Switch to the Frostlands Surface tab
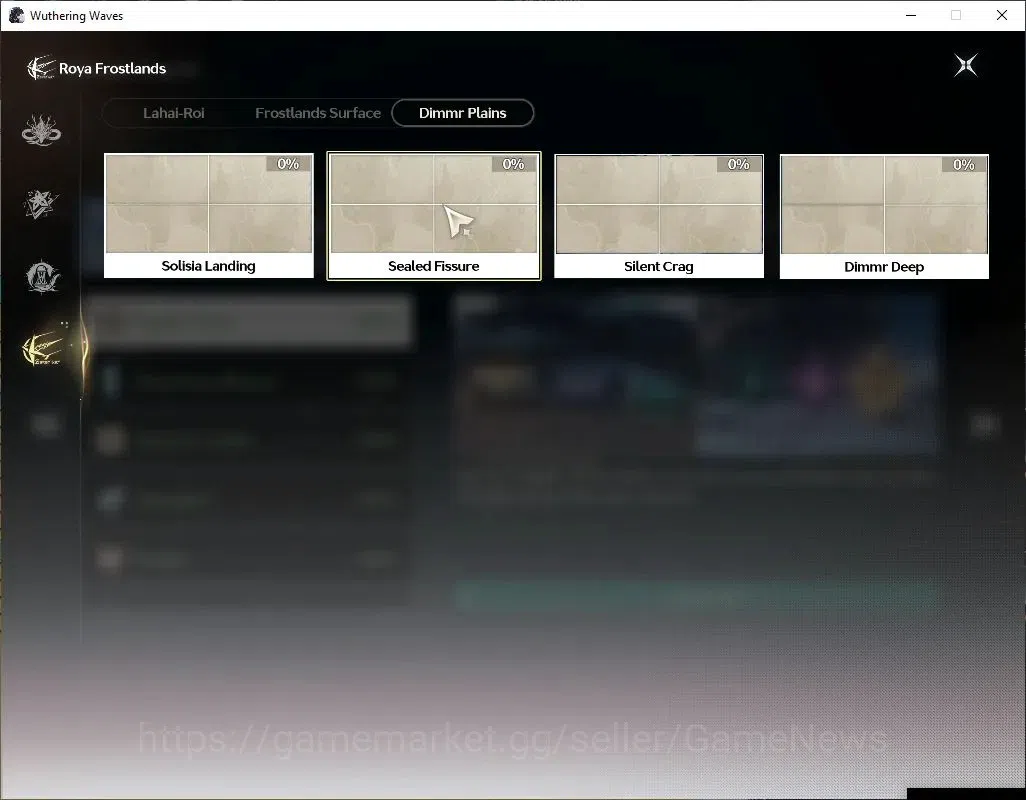Image resolution: width=1026 pixels, height=800 pixels. tap(318, 113)
